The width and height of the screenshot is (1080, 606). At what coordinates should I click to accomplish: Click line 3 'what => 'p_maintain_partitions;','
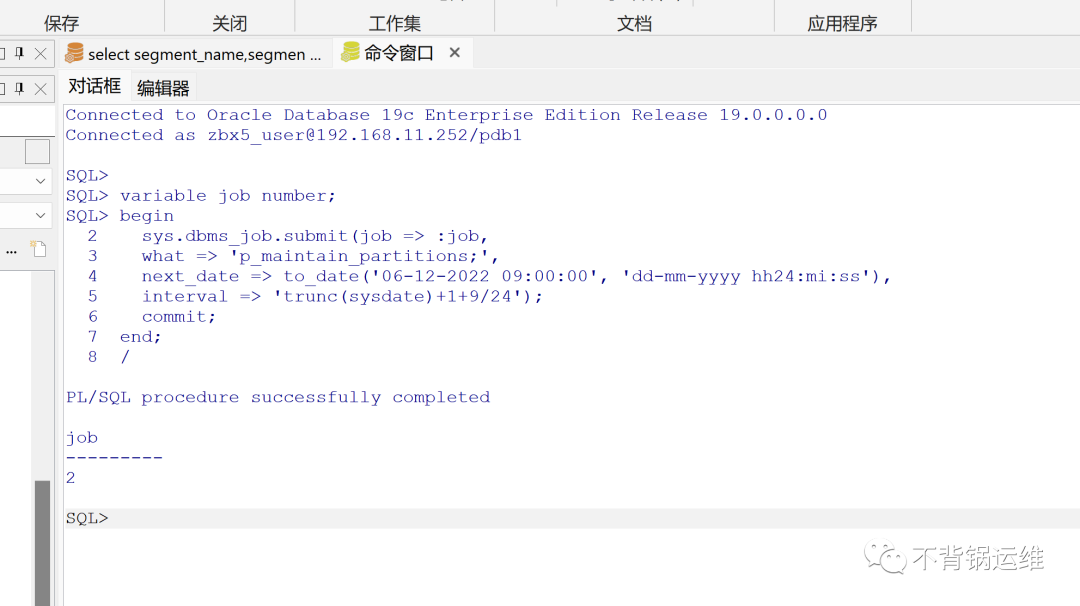(320, 256)
